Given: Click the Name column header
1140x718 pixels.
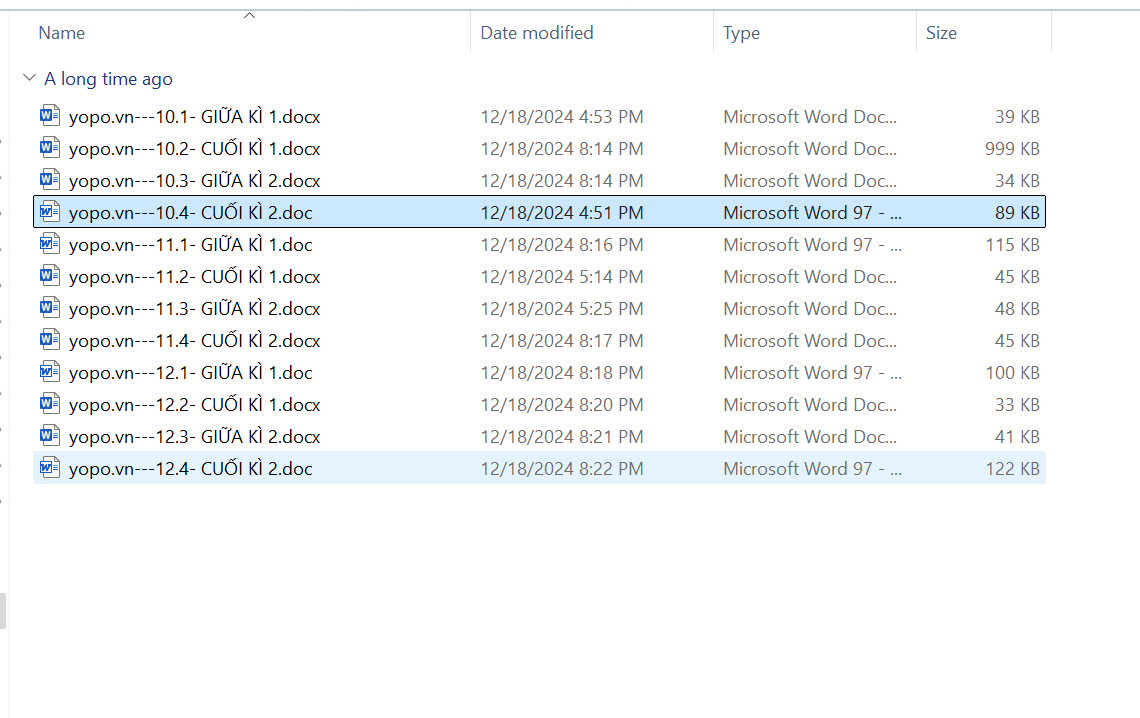Looking at the screenshot, I should point(62,33).
